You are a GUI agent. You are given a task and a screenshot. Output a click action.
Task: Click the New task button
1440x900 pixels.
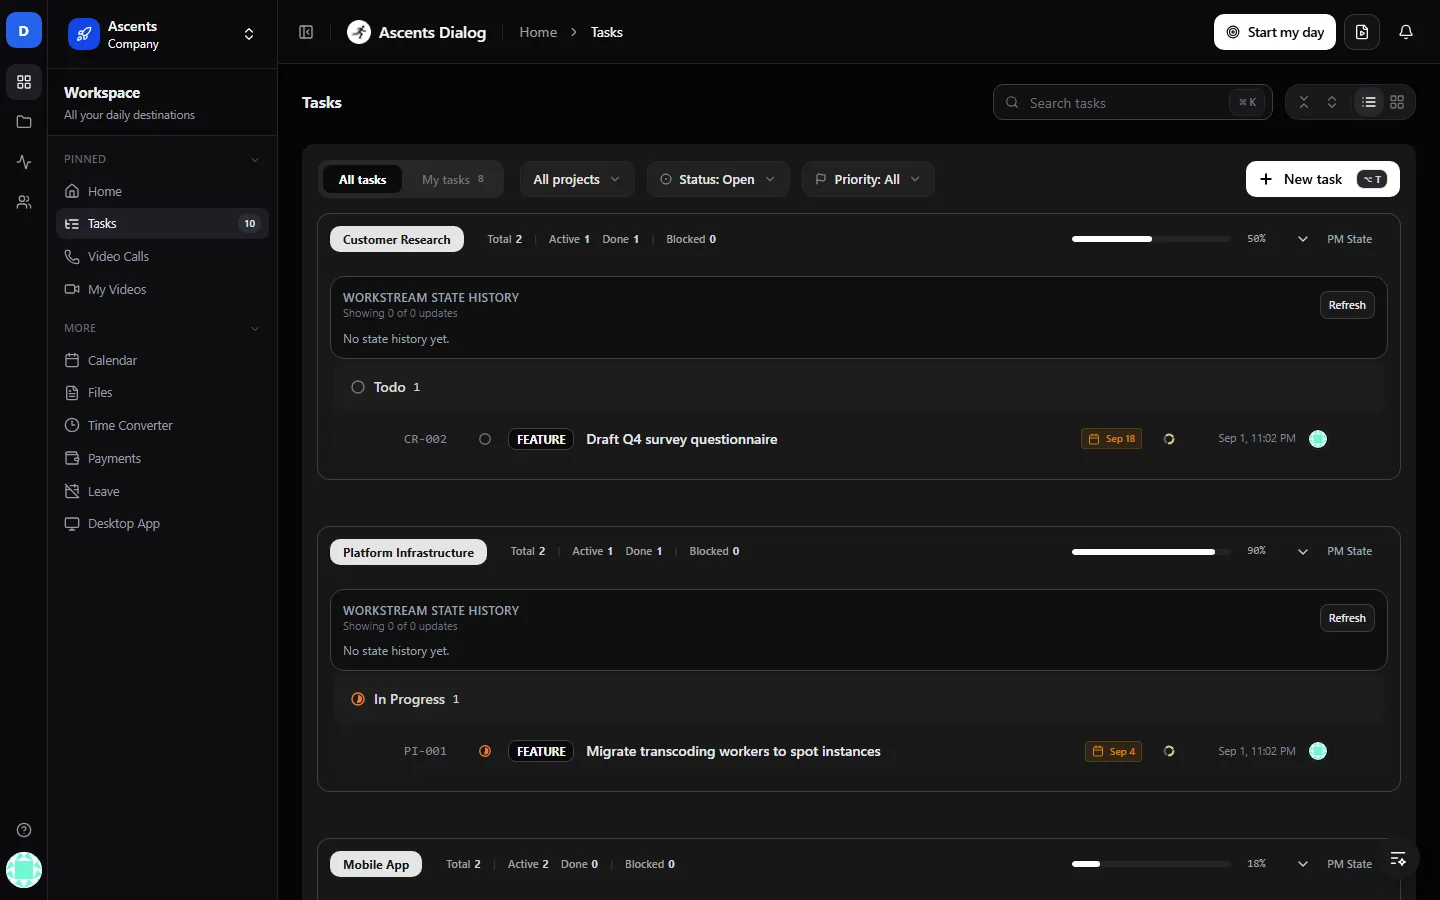1322,179
